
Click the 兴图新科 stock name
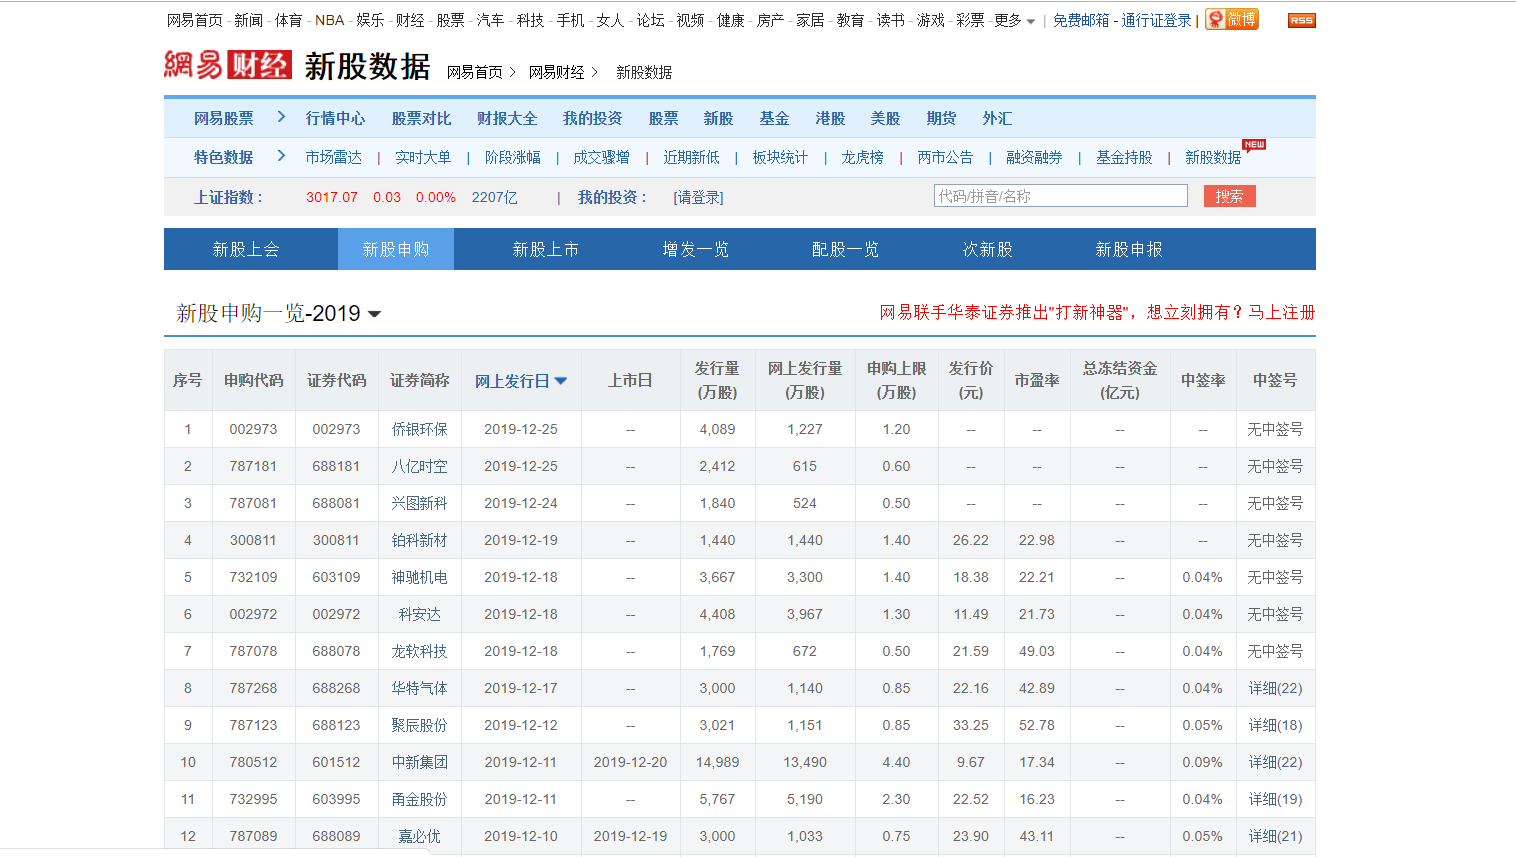pyautogui.click(x=419, y=503)
